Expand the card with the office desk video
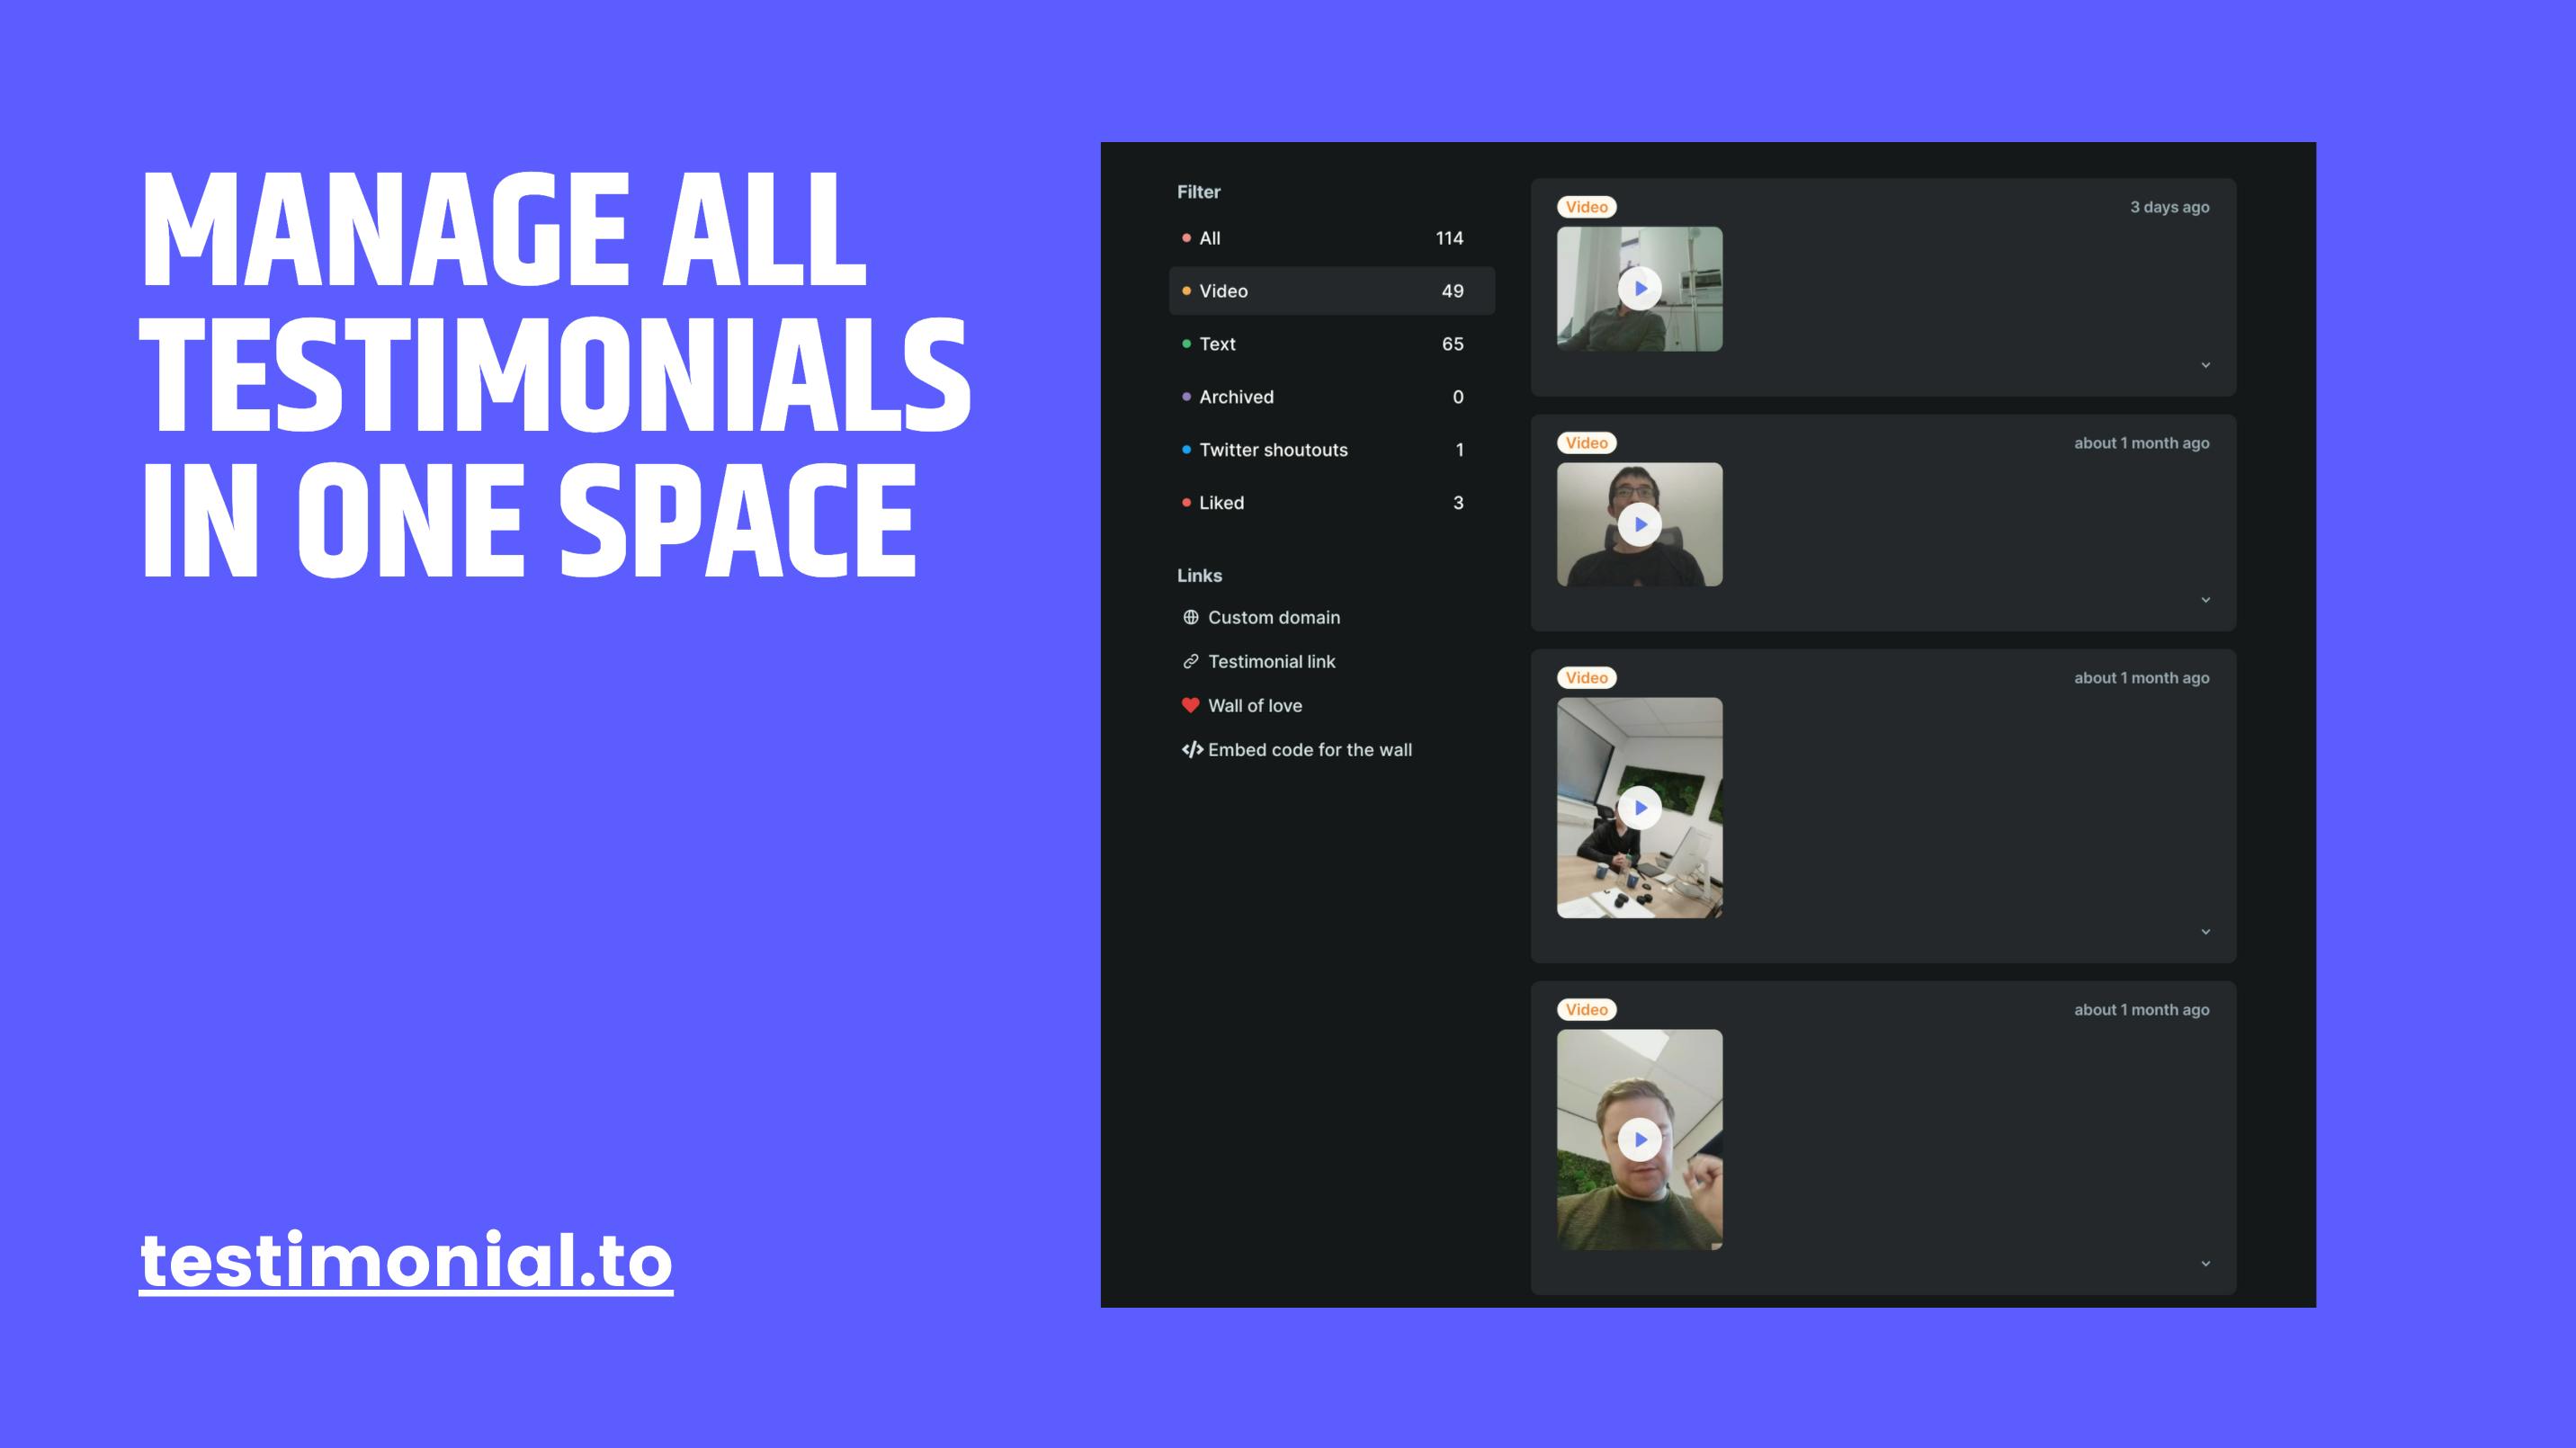The image size is (2576, 1448). click(2205, 932)
